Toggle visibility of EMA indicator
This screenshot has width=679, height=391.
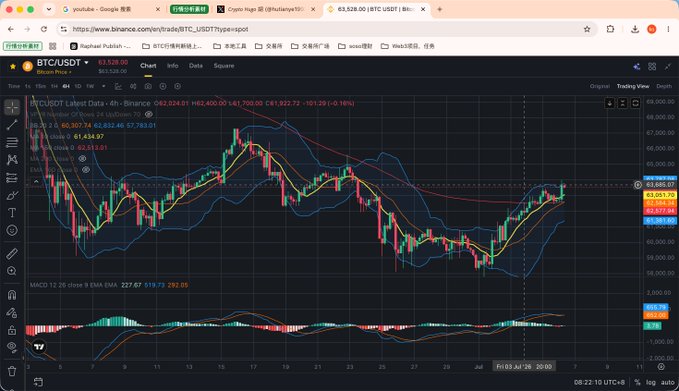[86, 170]
